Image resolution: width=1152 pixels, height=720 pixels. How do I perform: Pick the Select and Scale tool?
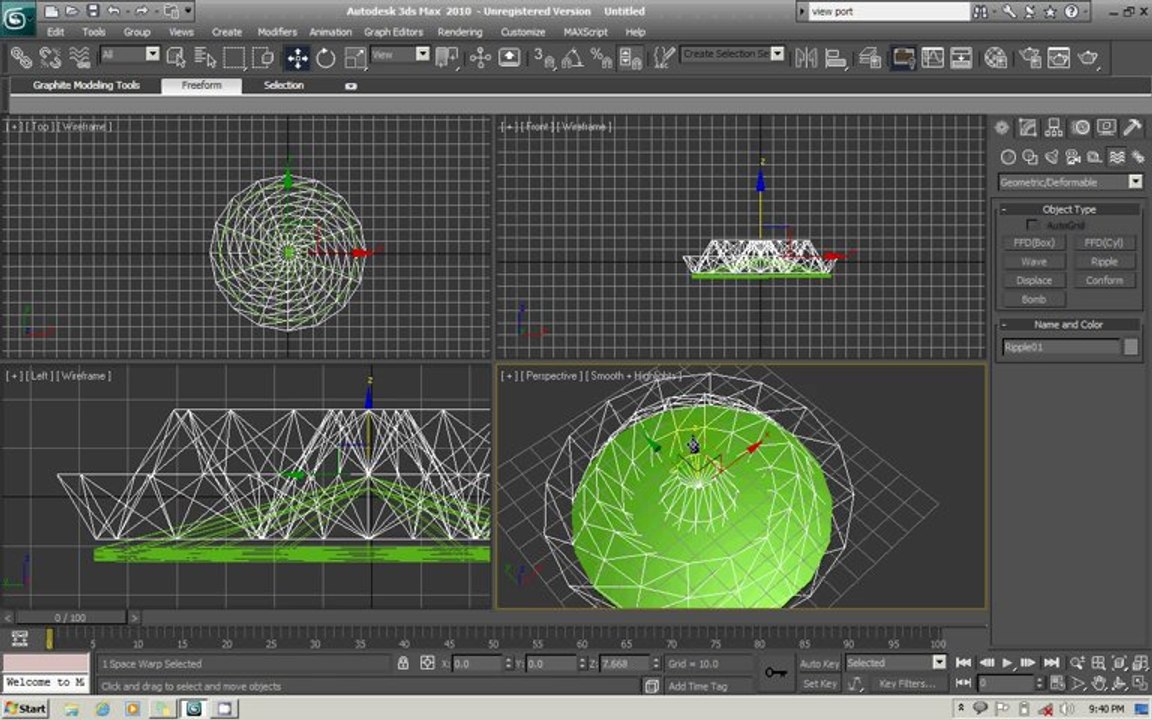point(355,57)
